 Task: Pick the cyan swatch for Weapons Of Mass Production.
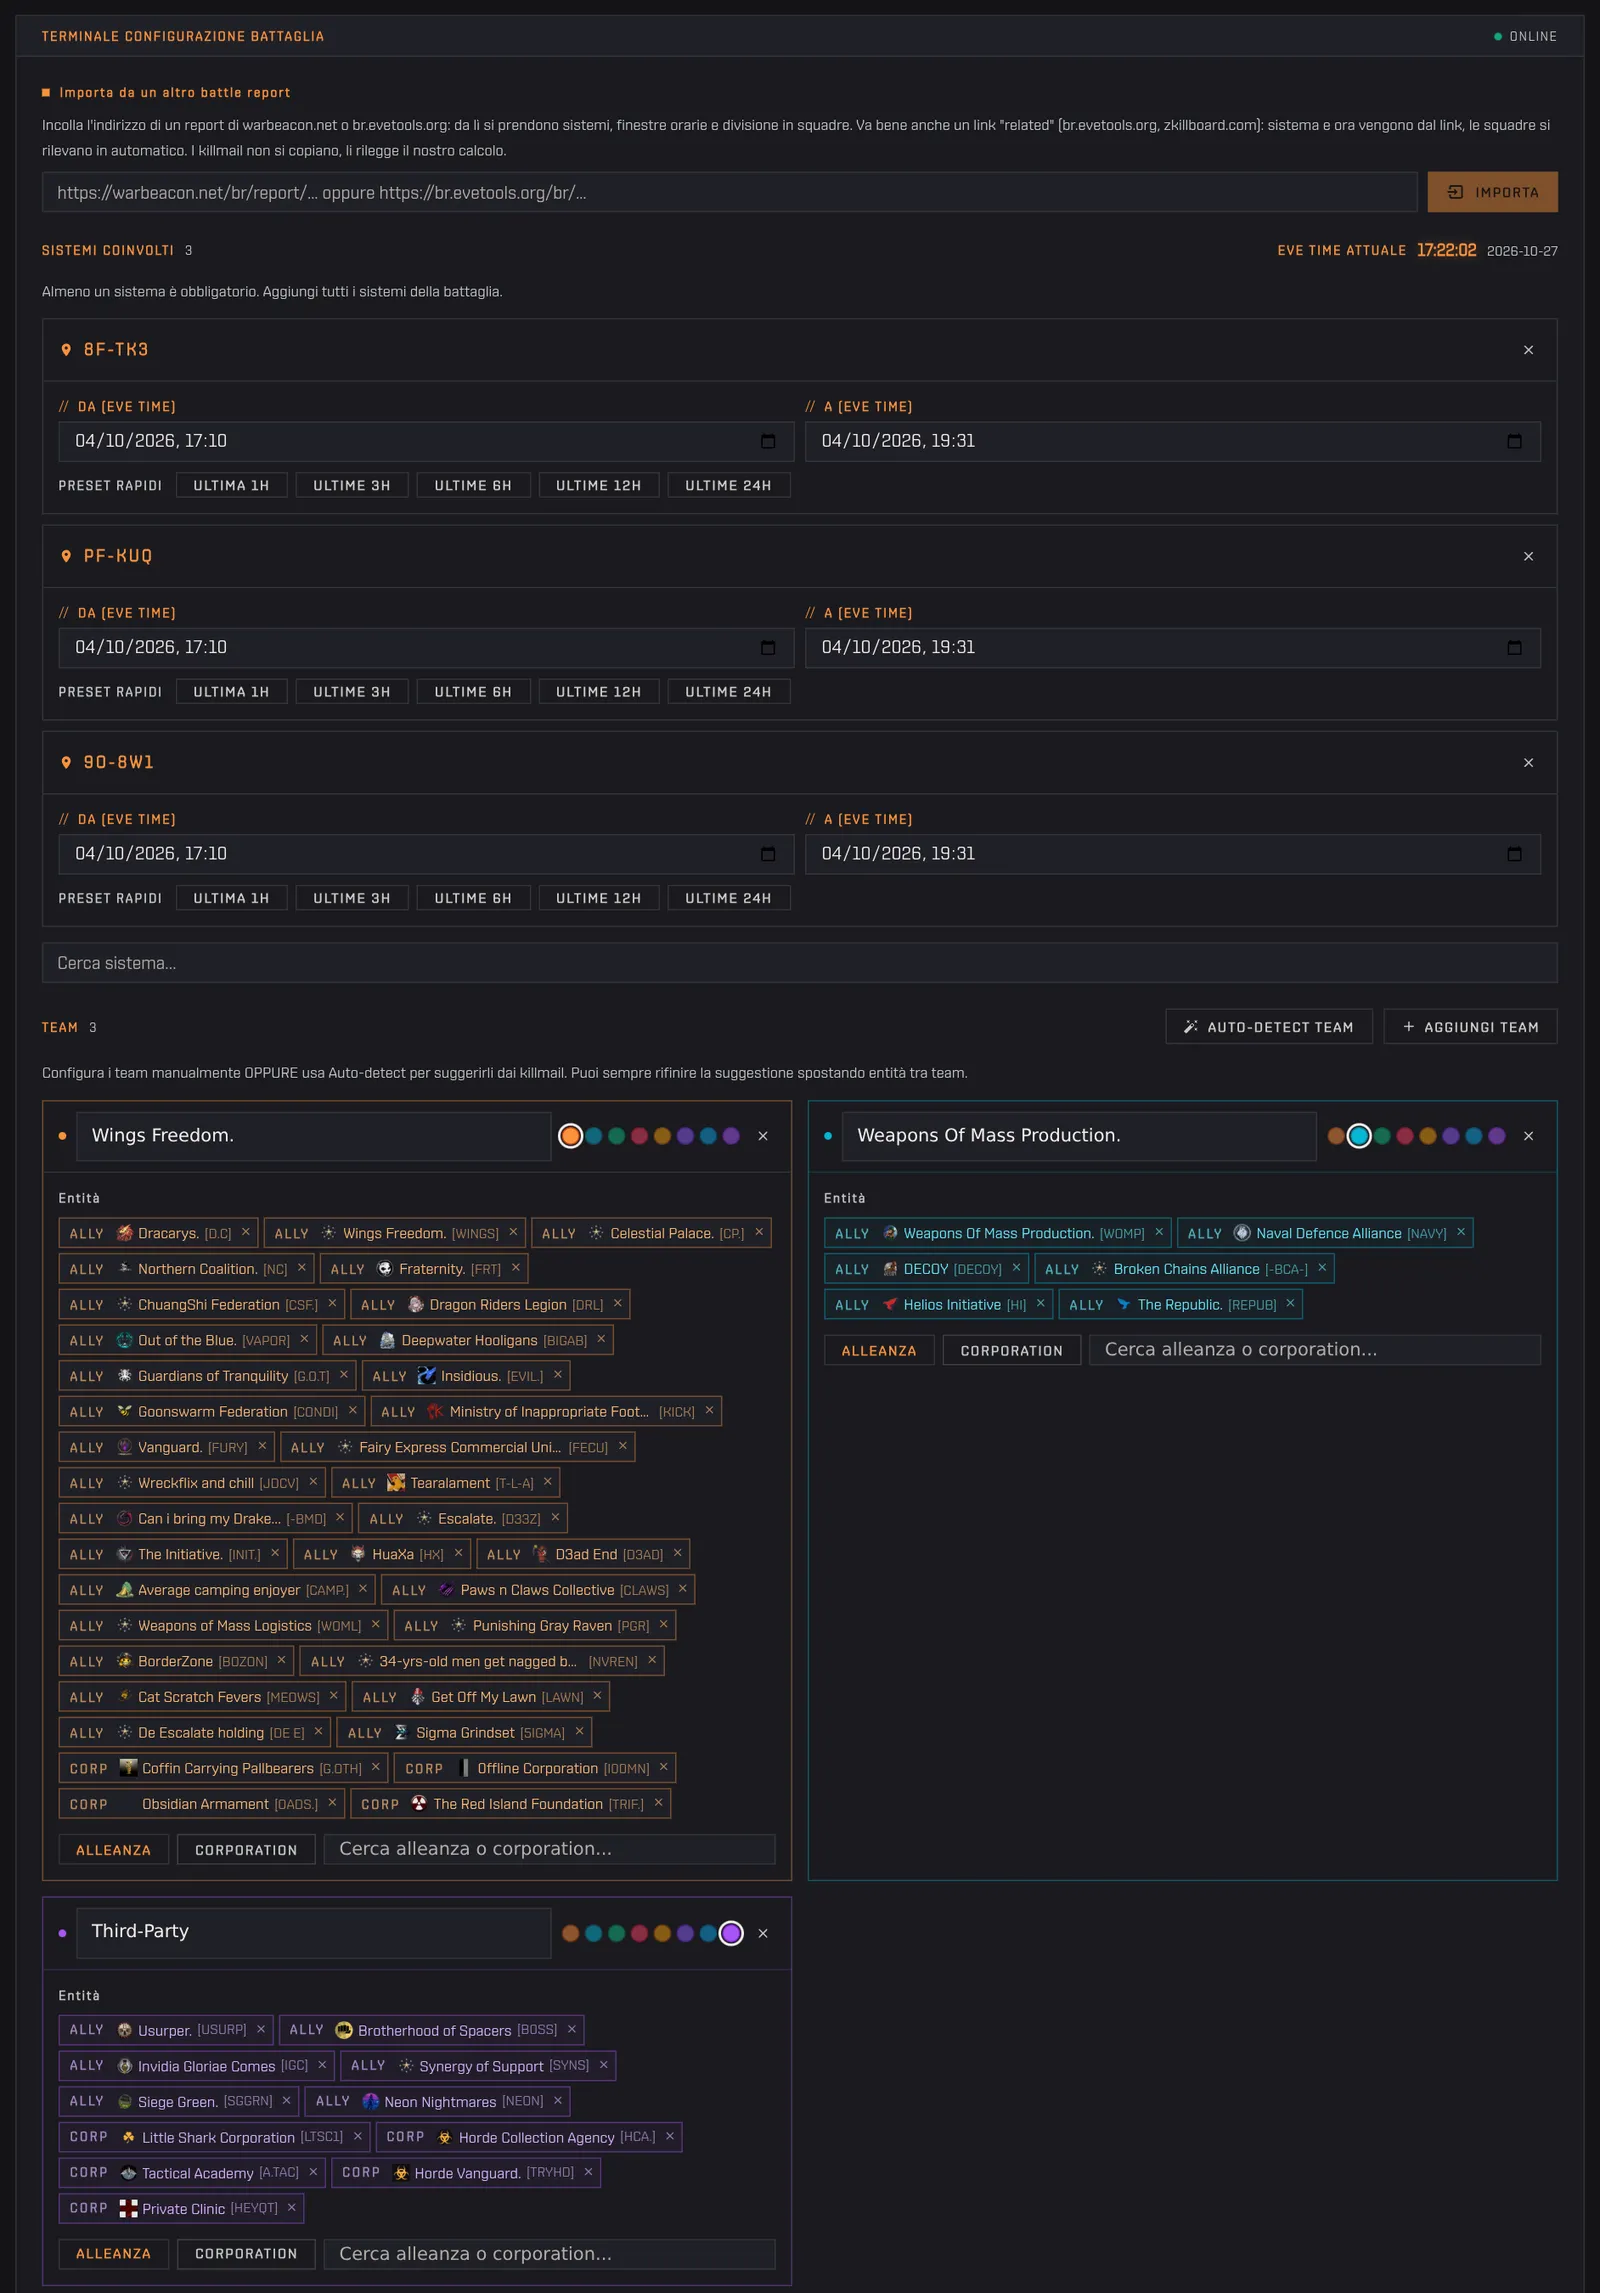tap(1358, 1136)
